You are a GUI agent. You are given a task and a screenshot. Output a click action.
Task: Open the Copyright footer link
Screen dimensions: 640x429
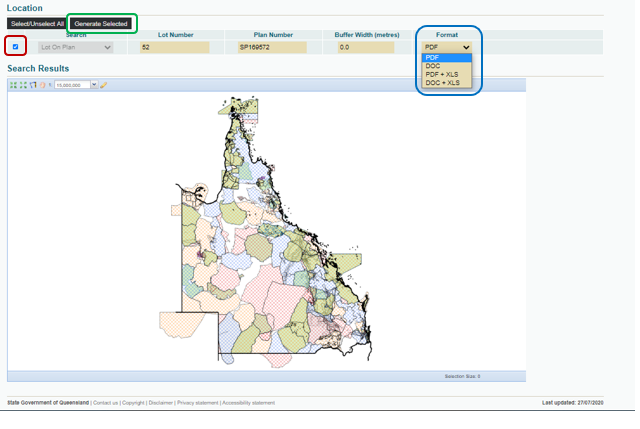coord(133,403)
